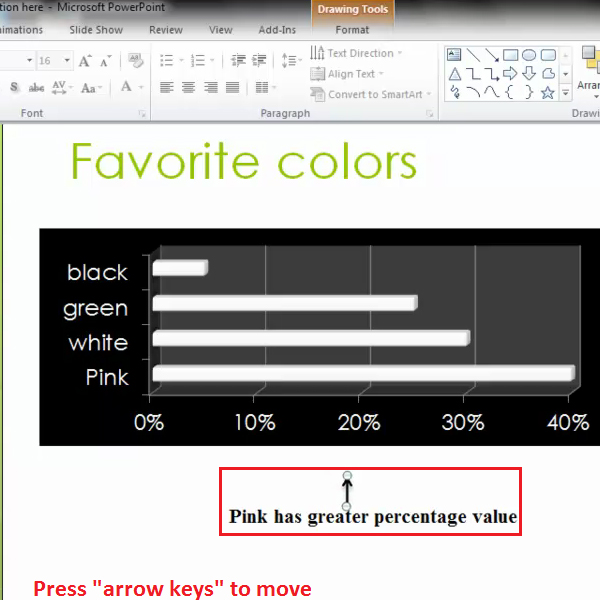Image resolution: width=600 pixels, height=600 pixels.
Task: Open the Change Case menu
Action: [91, 88]
